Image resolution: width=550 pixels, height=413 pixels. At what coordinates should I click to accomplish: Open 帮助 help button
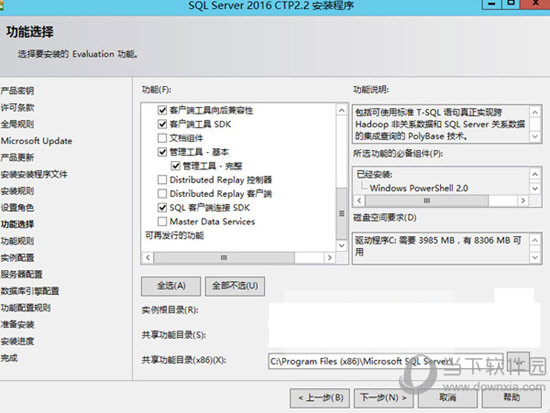[x=511, y=398]
